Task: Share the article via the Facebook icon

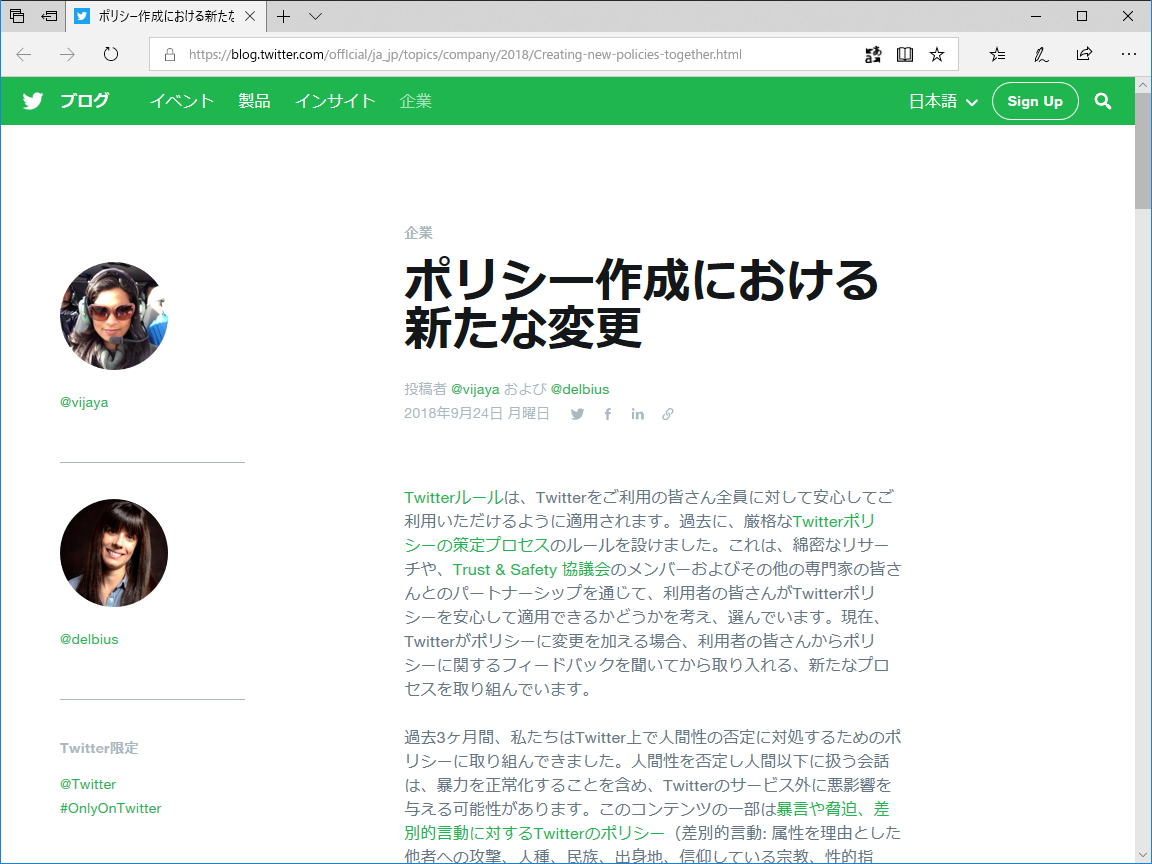Action: [x=607, y=414]
